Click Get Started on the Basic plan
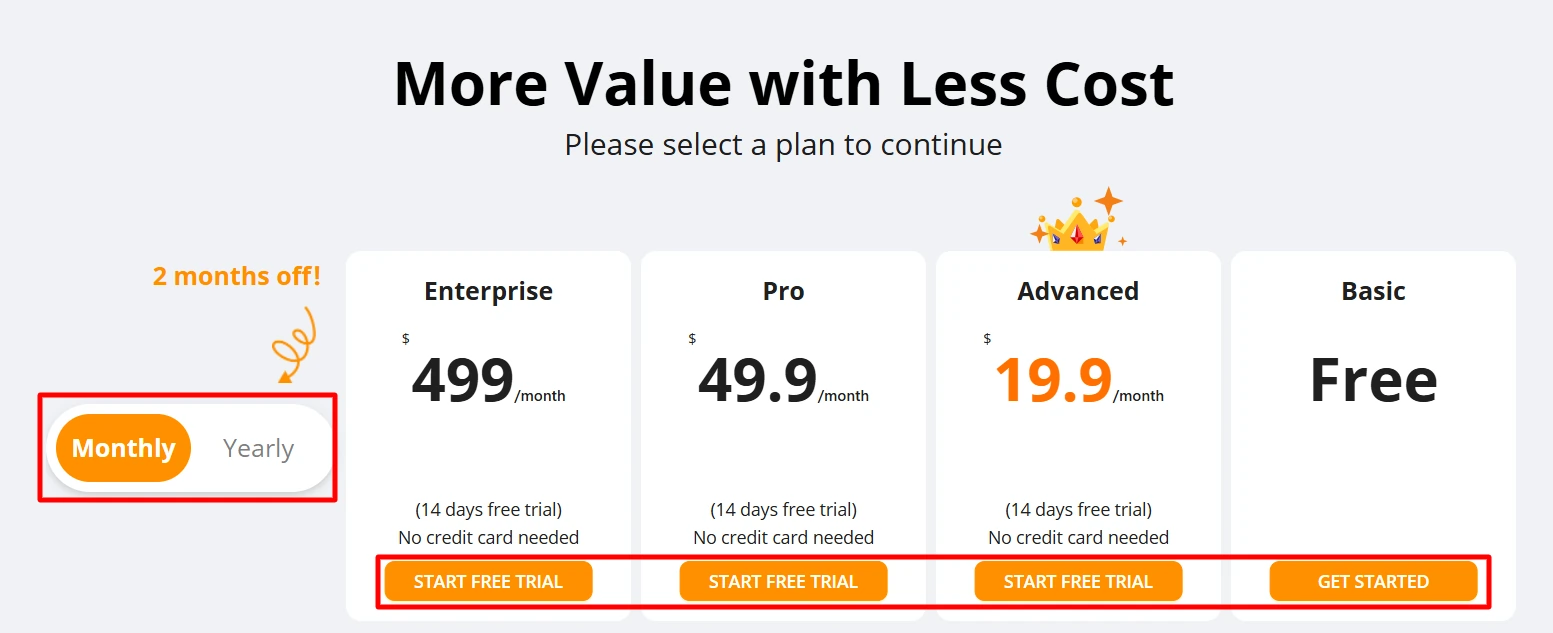The height and width of the screenshot is (633, 1553). pyautogui.click(x=1373, y=580)
